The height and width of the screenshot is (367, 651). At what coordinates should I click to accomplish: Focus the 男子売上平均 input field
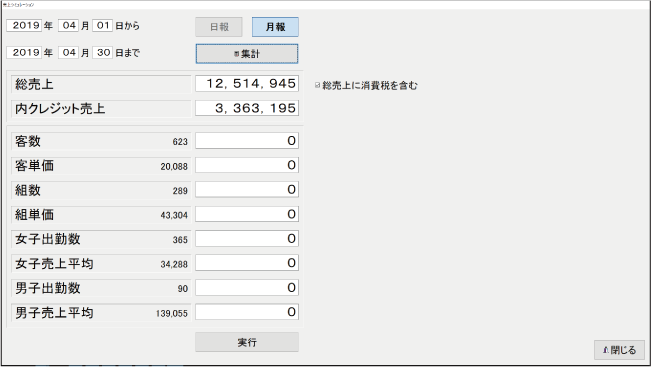tap(247, 312)
